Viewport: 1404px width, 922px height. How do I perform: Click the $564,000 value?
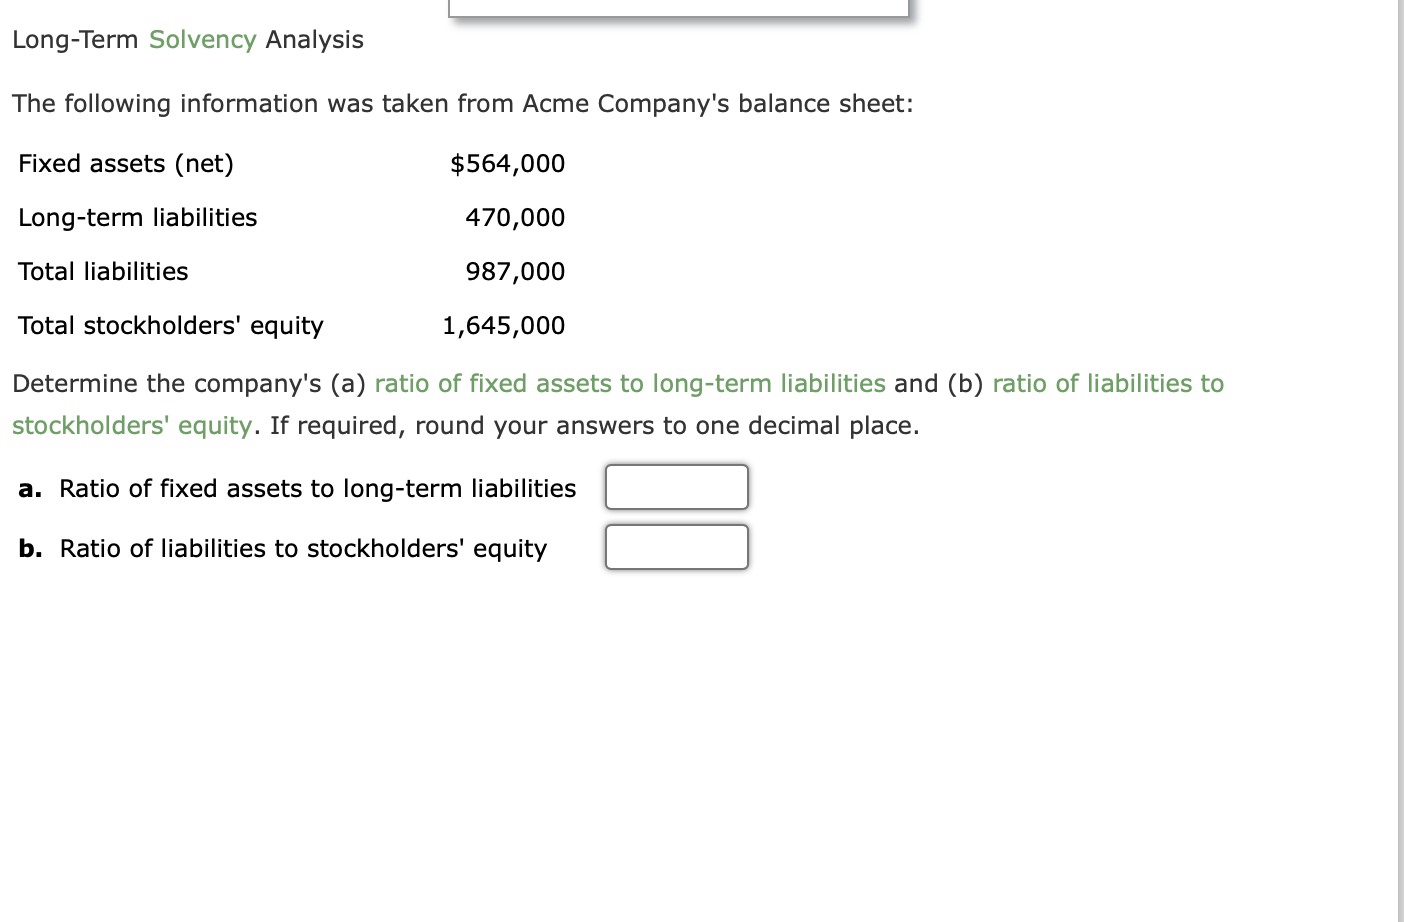(508, 163)
